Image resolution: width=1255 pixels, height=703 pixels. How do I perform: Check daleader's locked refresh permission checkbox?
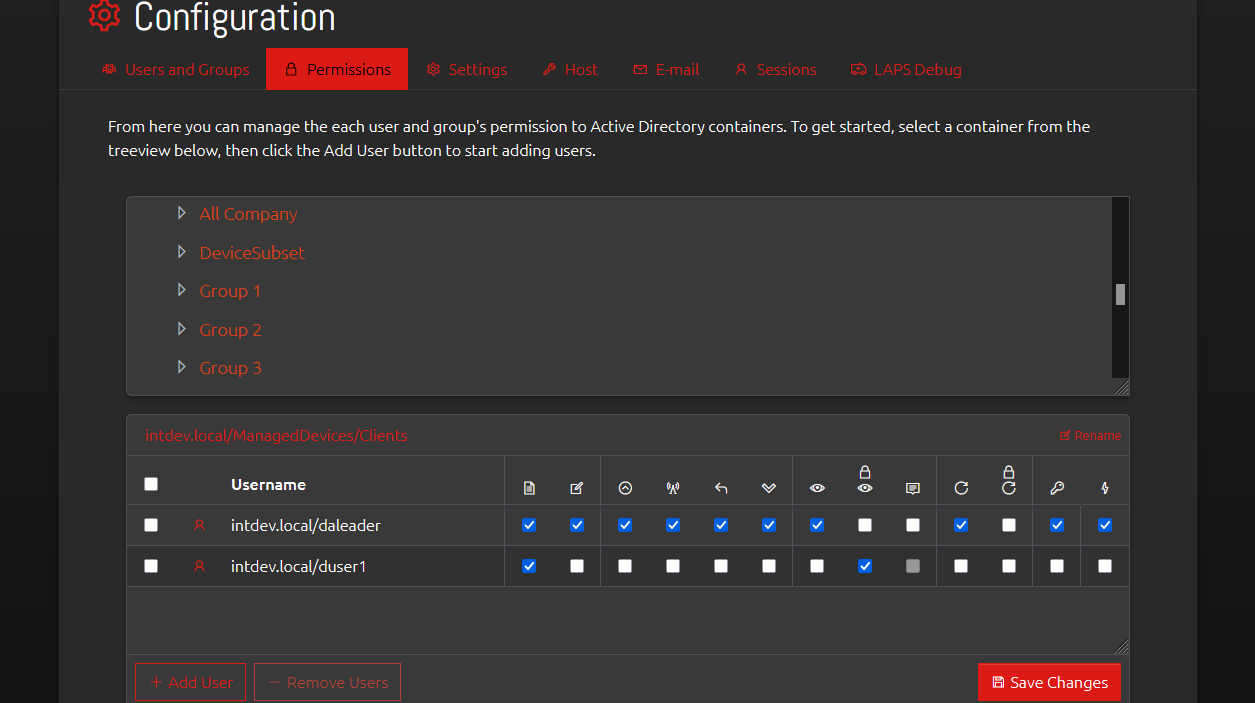tap(1009, 525)
